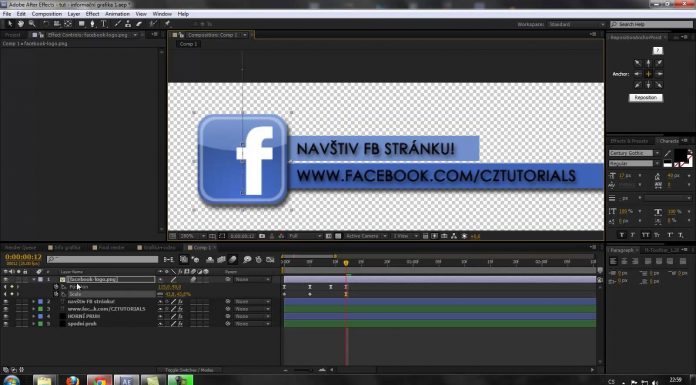Select the Hand tool

(20, 24)
